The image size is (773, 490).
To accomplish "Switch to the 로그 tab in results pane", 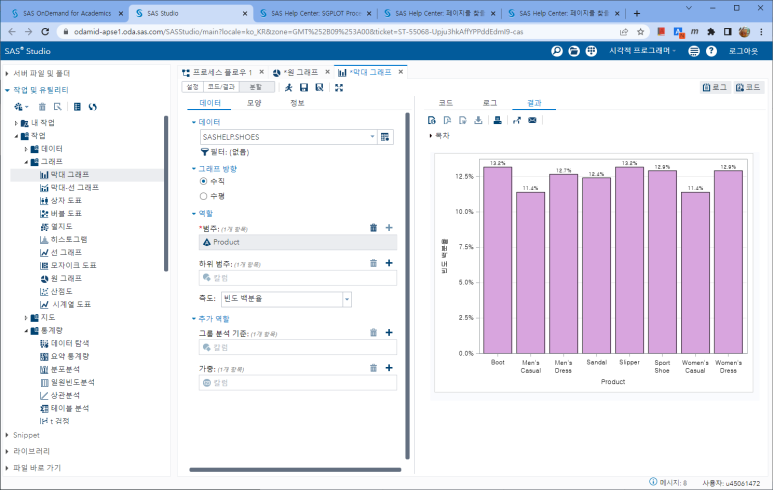I will click(489, 103).
